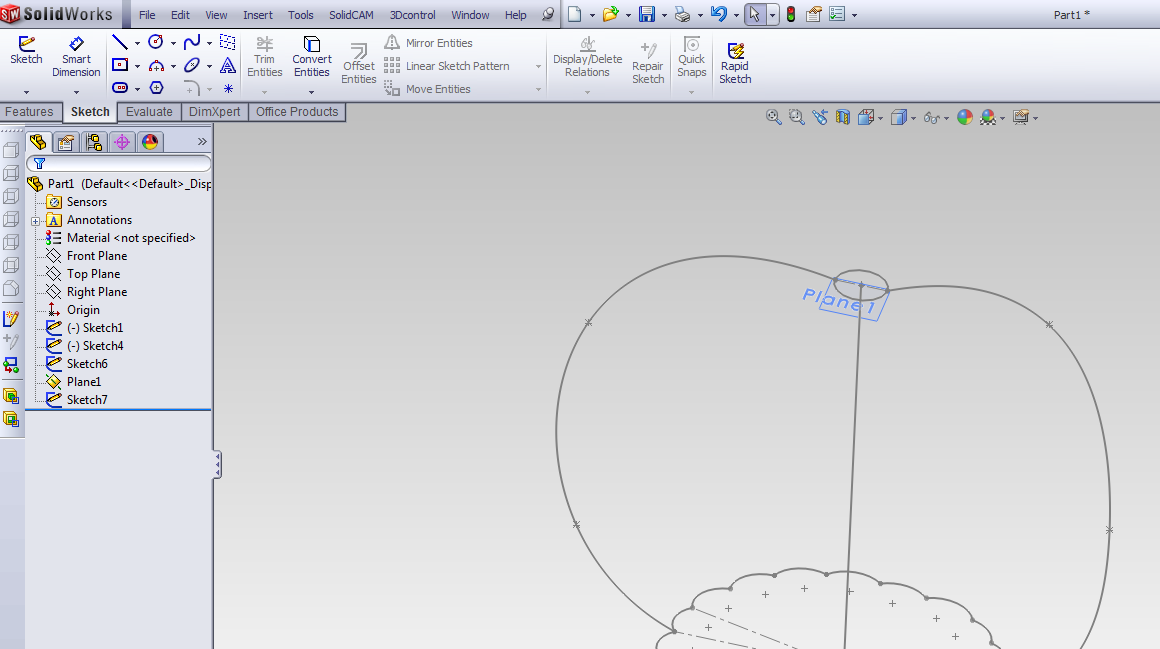1160x649 pixels.
Task: Open the DimXpertManager crosshair tab
Action: 122,142
